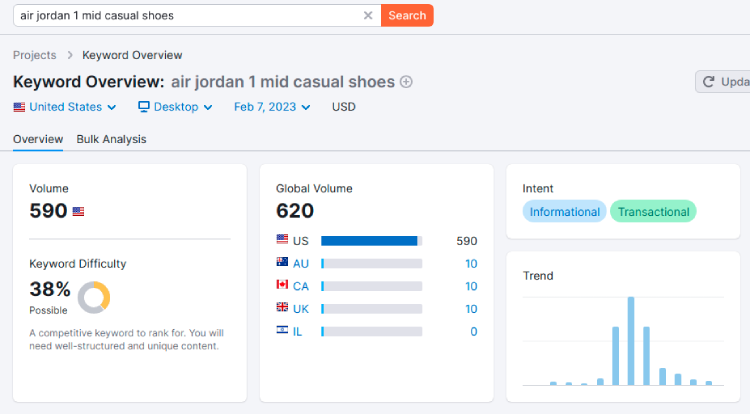Click the AU volume value 10

tap(471, 263)
